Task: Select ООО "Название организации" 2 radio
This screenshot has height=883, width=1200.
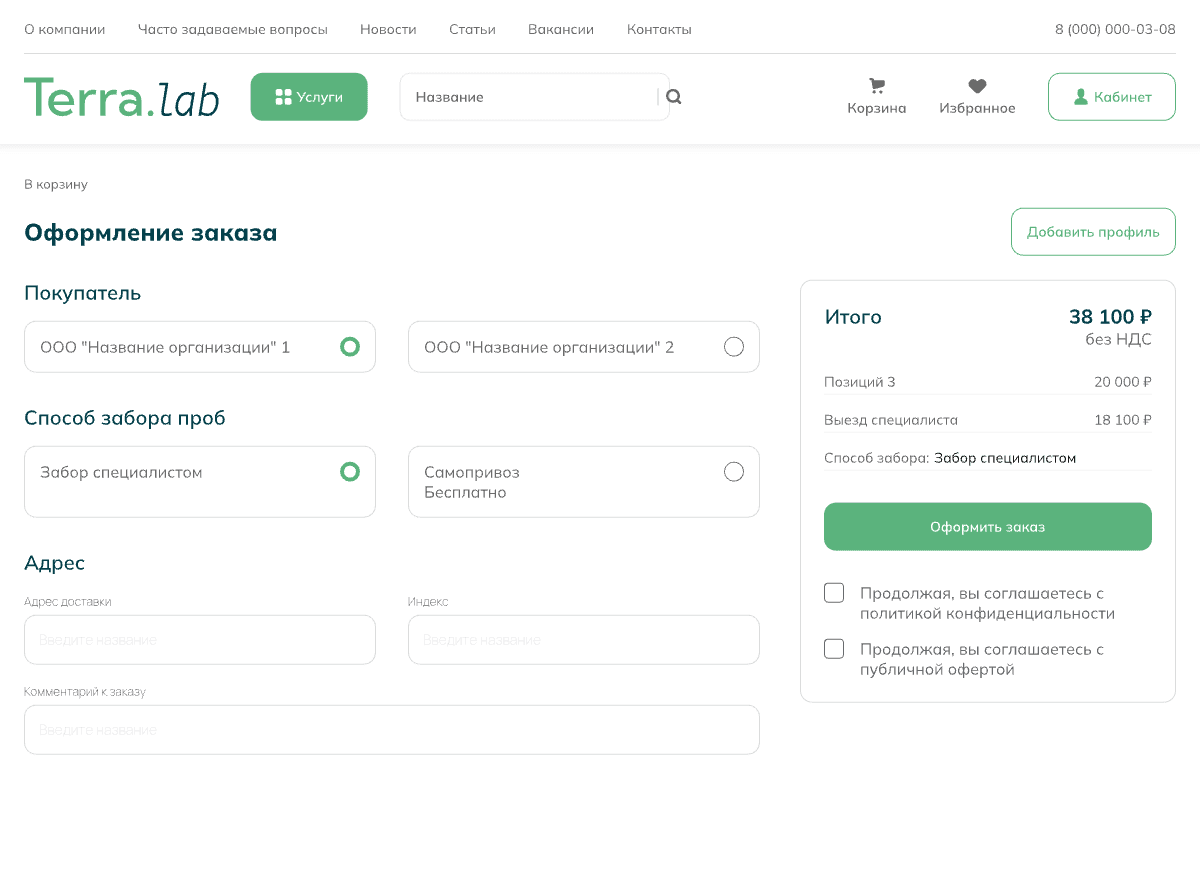Action: tap(733, 347)
